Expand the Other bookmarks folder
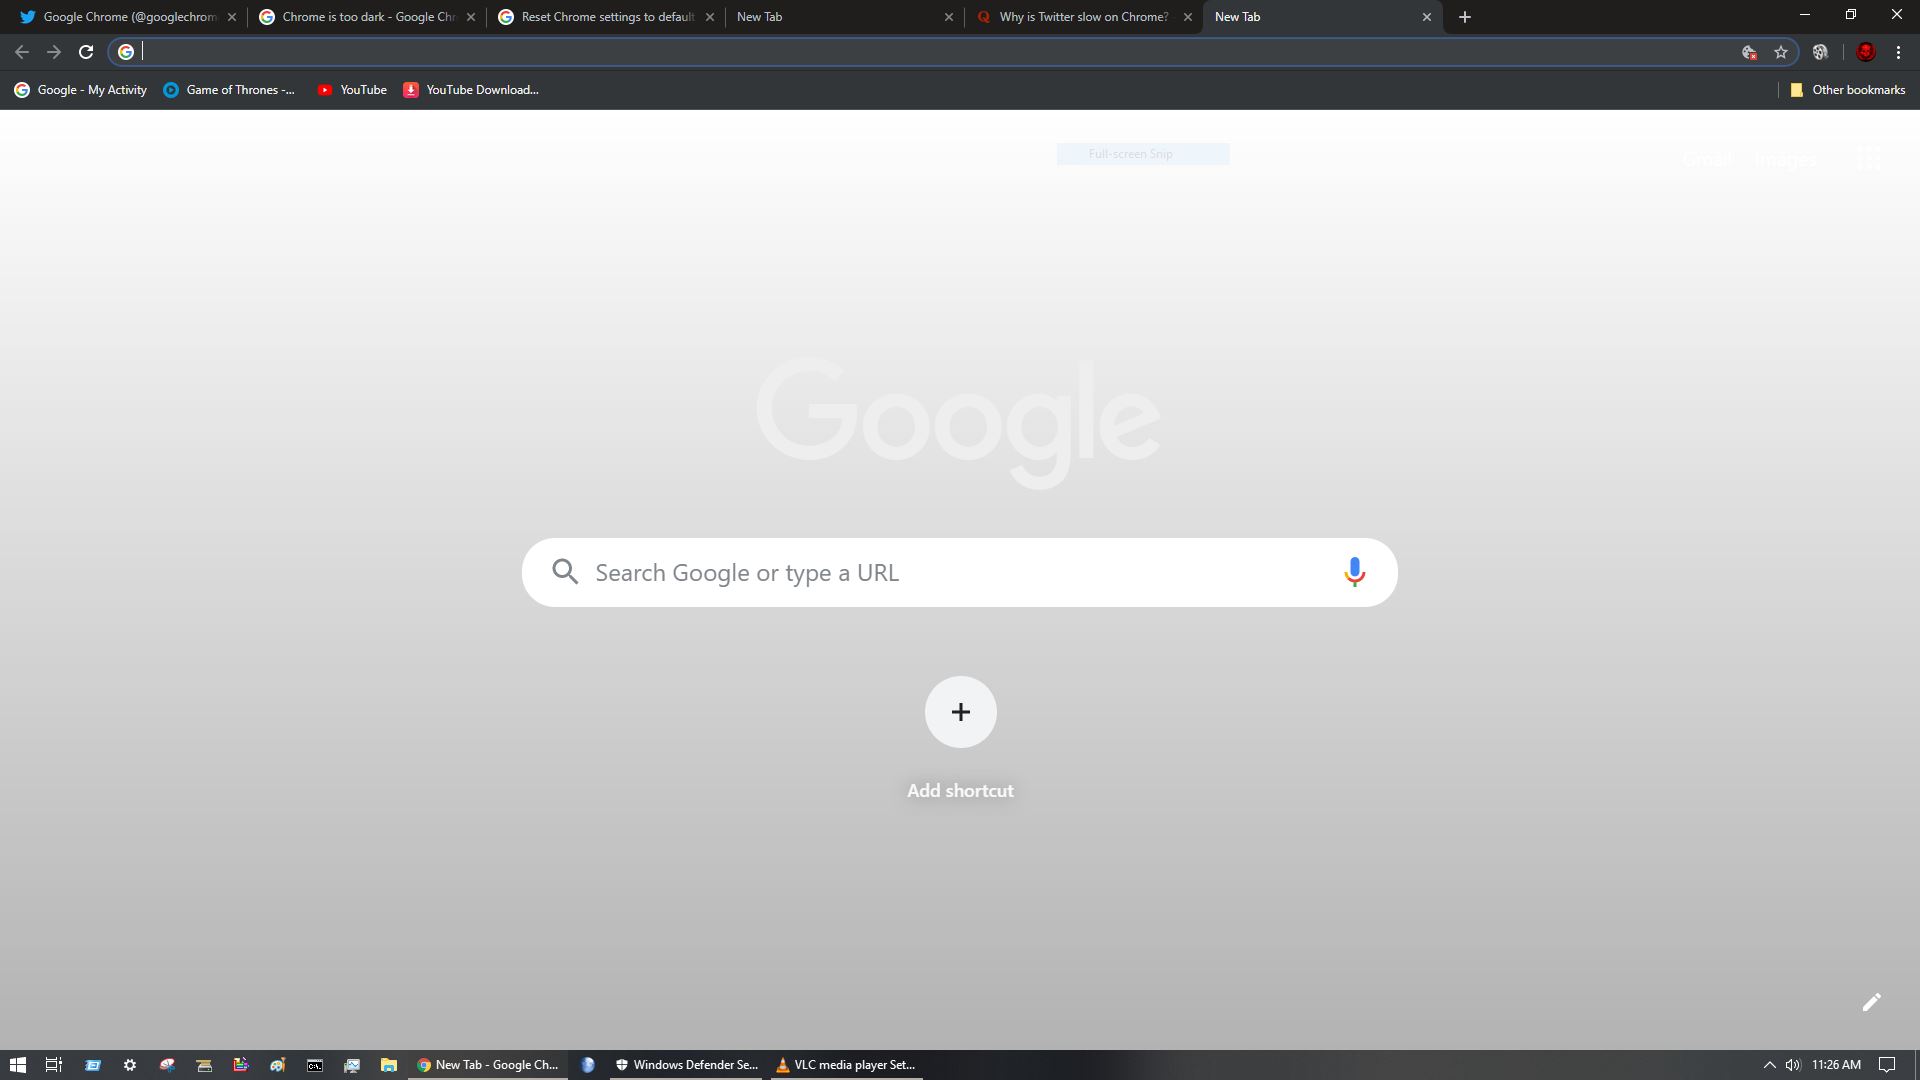1920x1080 pixels. tap(1847, 90)
